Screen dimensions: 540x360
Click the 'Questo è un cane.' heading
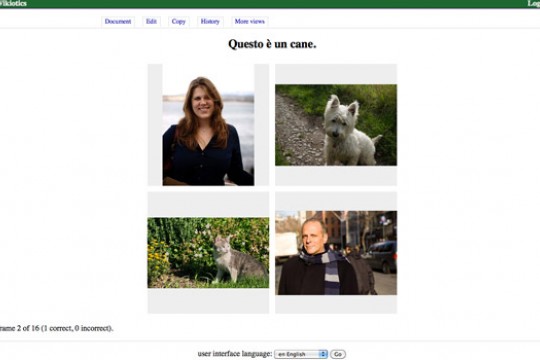pos(272,44)
